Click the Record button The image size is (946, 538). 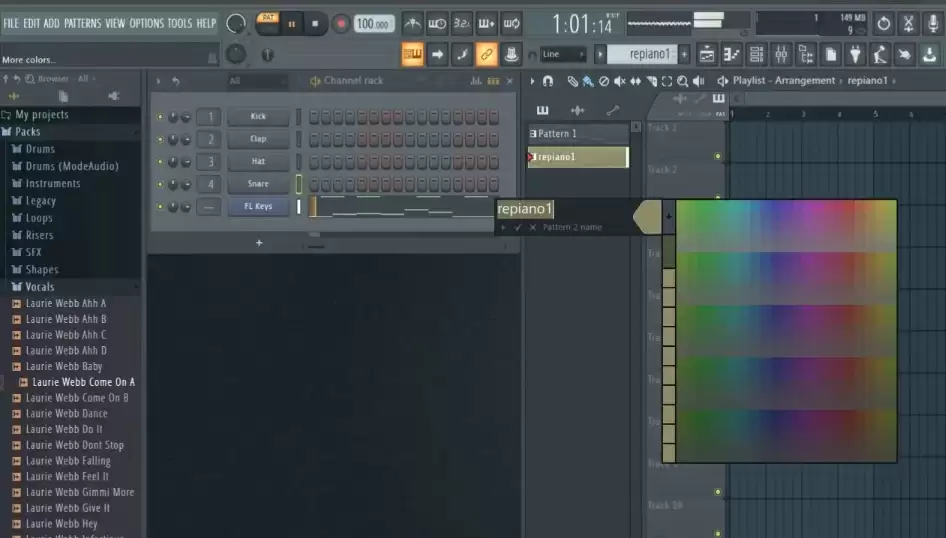[341, 24]
